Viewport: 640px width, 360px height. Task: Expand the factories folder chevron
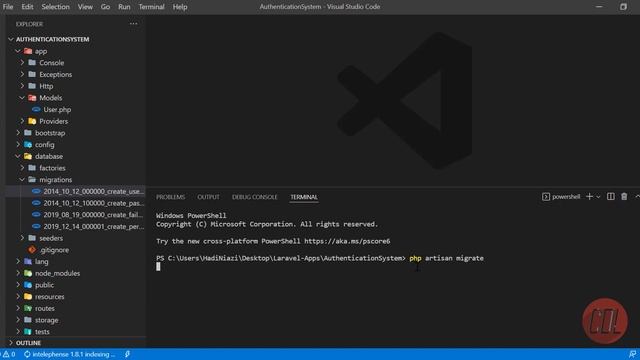pyautogui.click(x=22, y=168)
